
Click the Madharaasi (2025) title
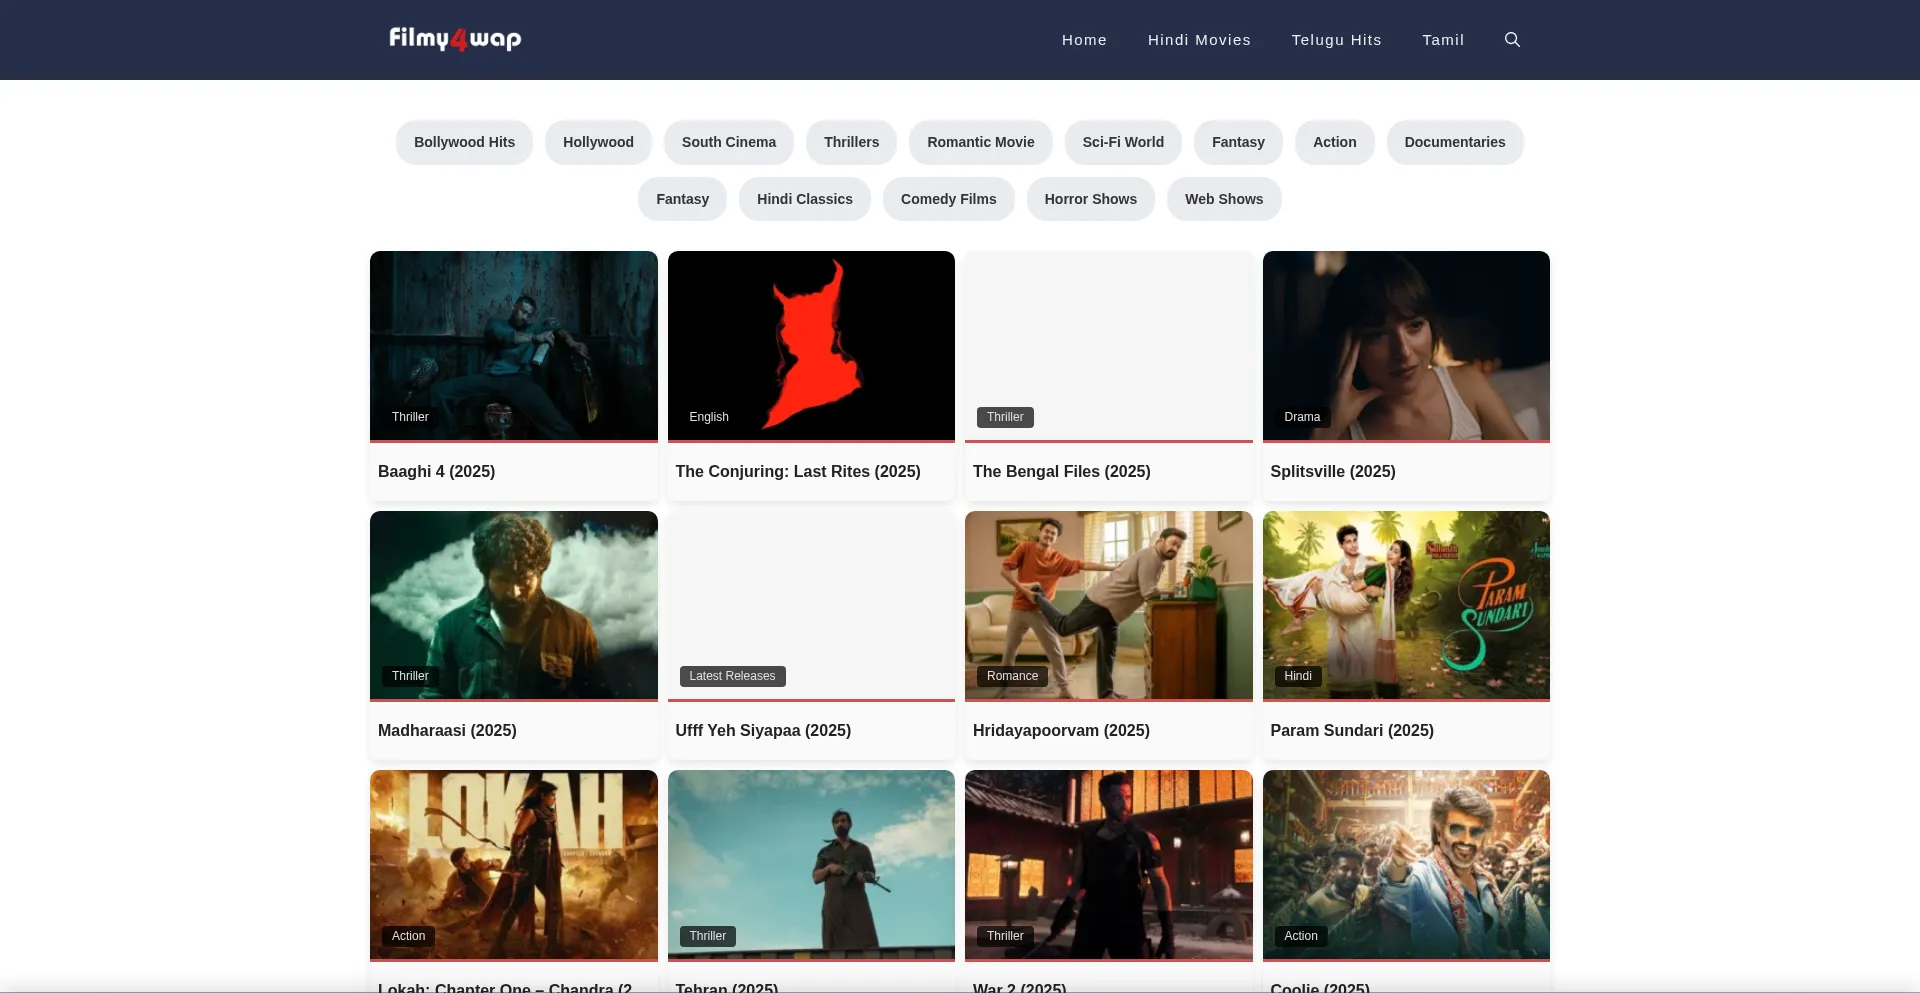pyautogui.click(x=447, y=730)
